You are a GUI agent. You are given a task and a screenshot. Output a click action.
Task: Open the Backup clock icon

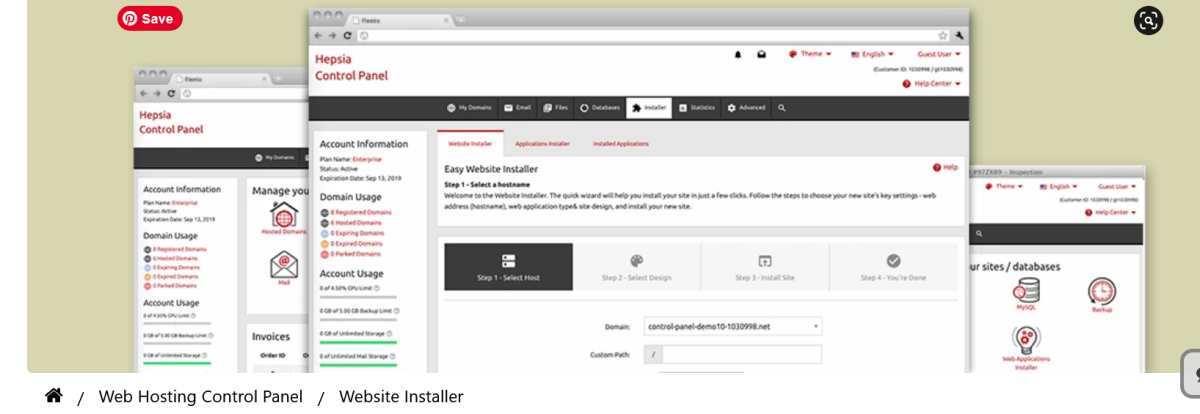(x=1101, y=293)
